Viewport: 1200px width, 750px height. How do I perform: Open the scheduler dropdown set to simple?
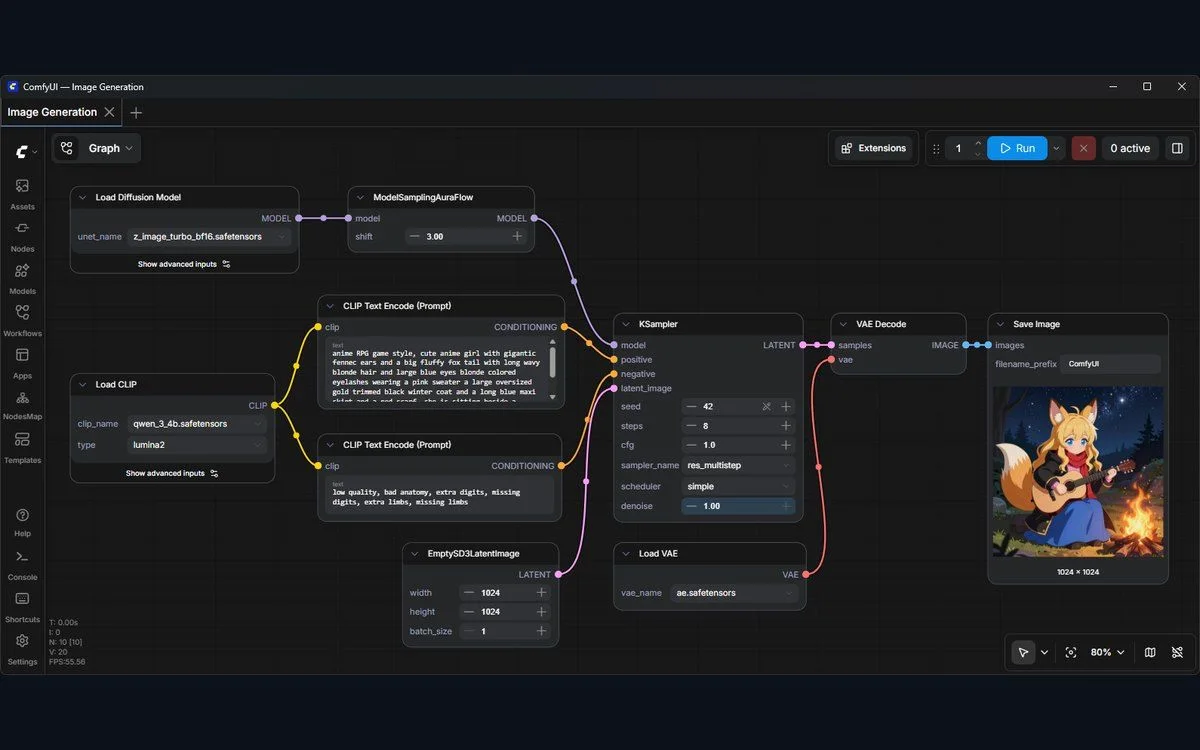pos(739,486)
